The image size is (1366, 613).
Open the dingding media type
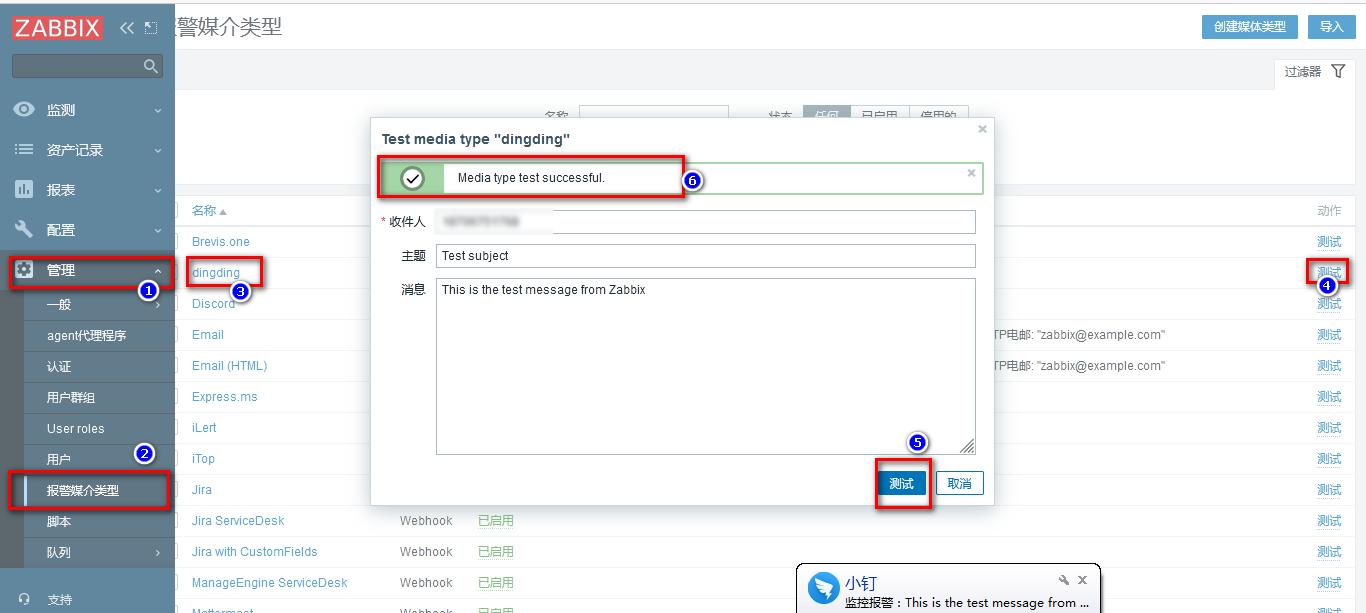216,272
